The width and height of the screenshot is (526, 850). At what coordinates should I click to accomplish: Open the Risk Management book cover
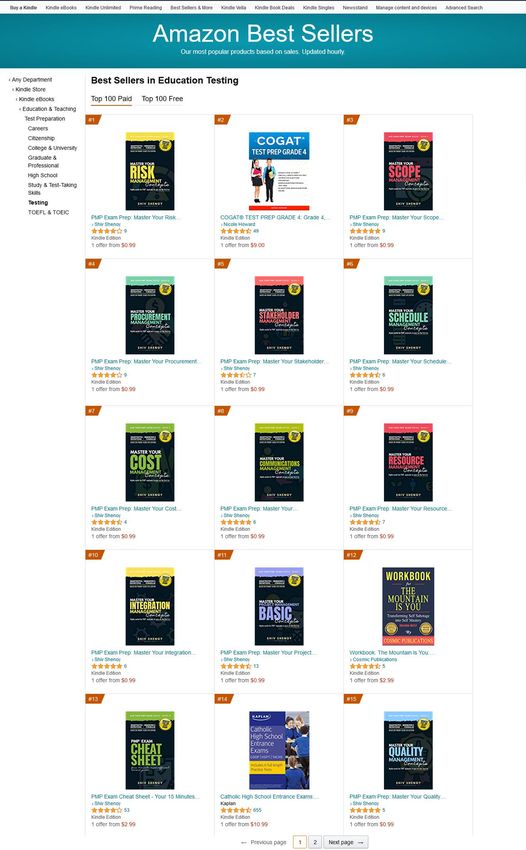tap(150, 171)
